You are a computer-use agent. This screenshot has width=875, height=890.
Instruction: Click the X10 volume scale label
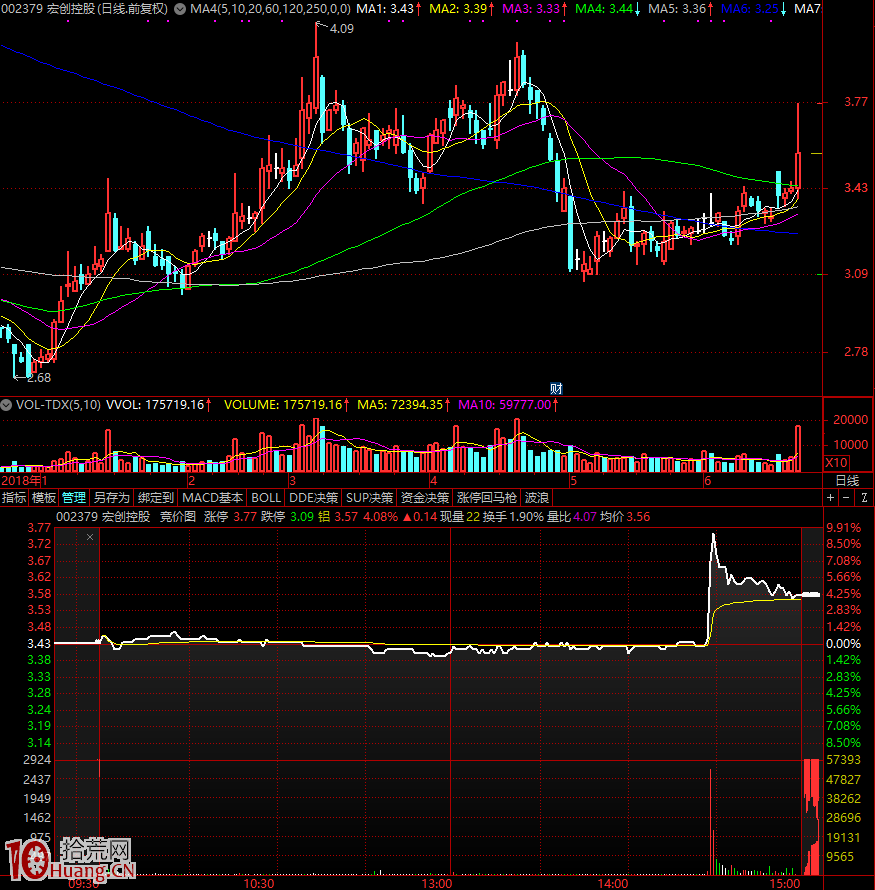pos(836,463)
